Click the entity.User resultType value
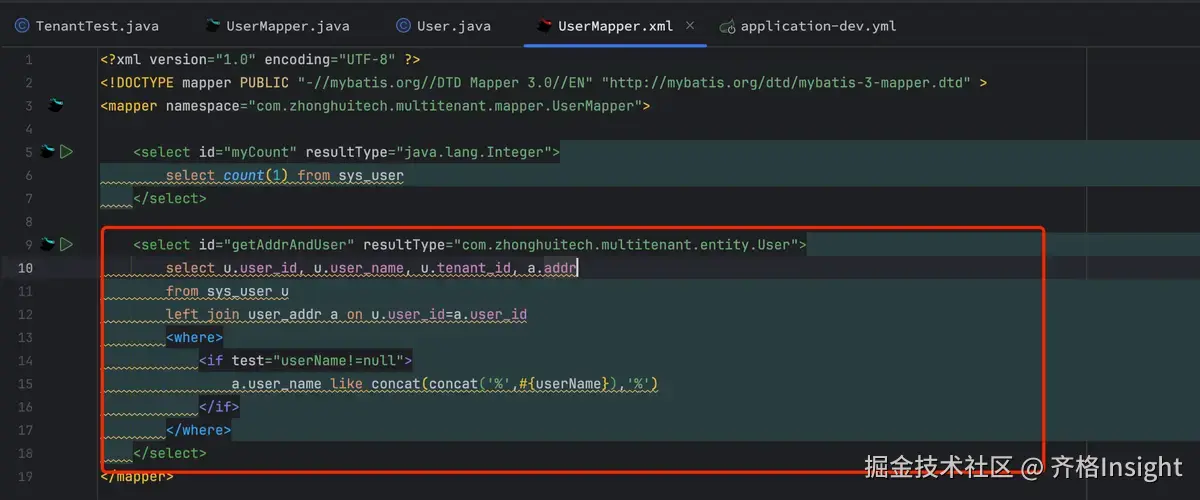 626,244
